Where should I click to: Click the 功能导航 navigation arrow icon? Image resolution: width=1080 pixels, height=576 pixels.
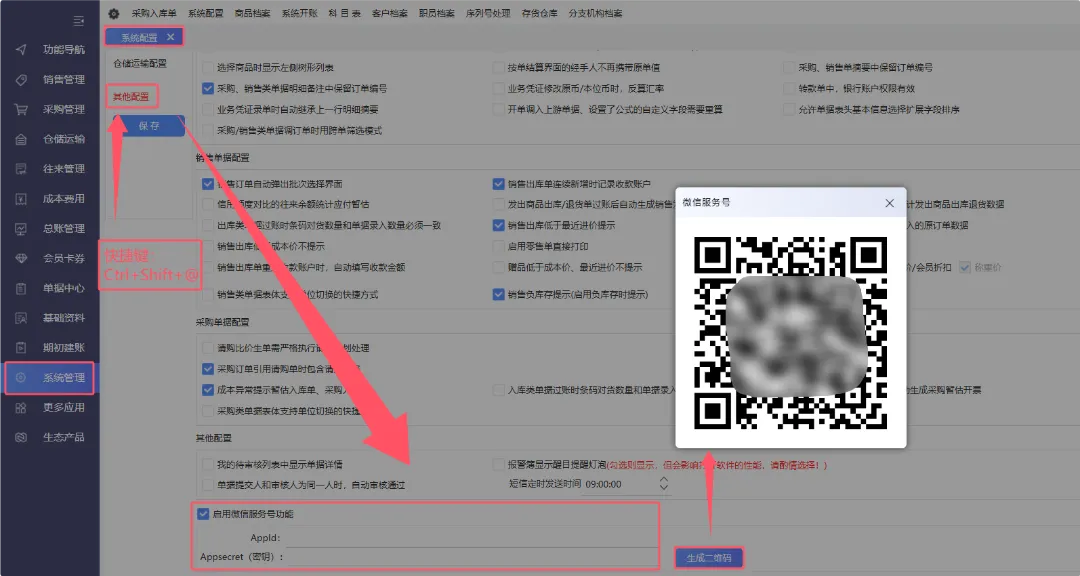(x=21, y=50)
